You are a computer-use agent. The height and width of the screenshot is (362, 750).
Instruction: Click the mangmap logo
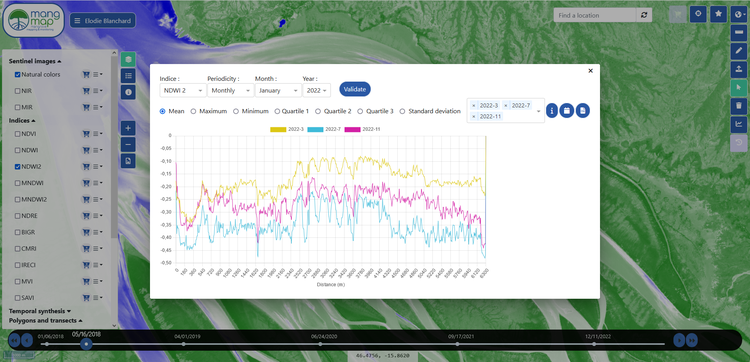point(33,21)
